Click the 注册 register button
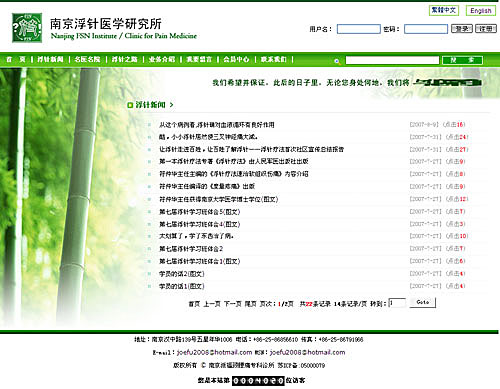Image resolution: width=500 pixels, height=389 pixels. [486, 29]
